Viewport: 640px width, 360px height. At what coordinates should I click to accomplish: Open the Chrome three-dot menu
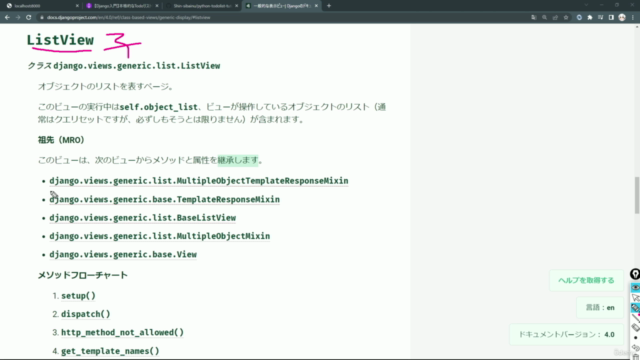point(633,18)
